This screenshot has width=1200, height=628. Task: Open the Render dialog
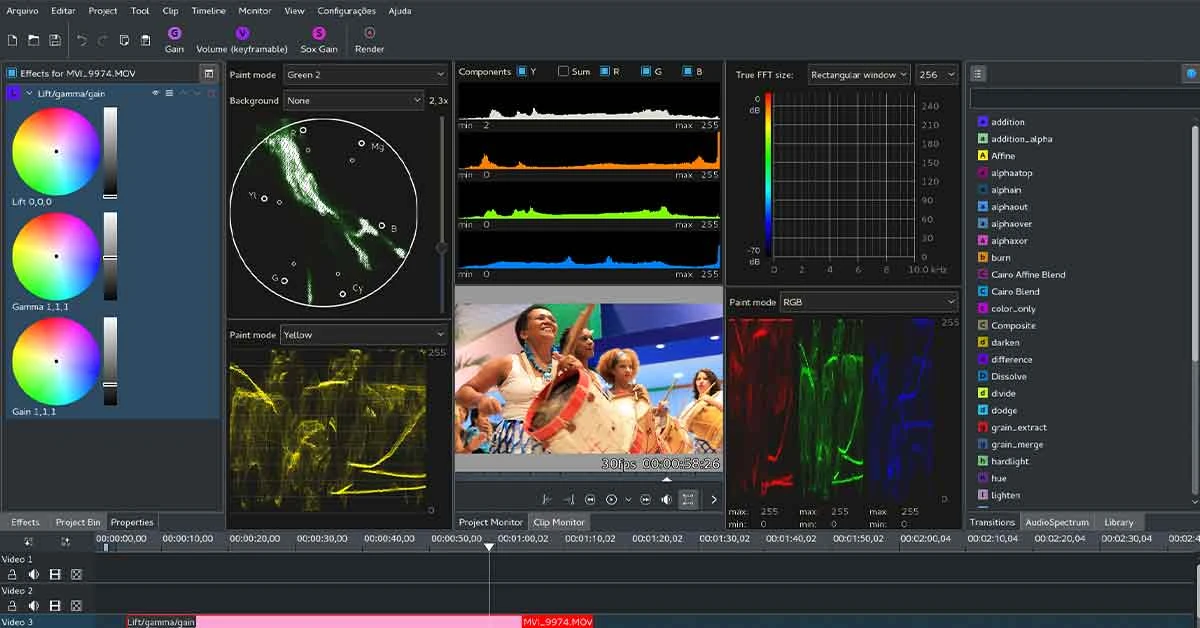click(x=369, y=40)
